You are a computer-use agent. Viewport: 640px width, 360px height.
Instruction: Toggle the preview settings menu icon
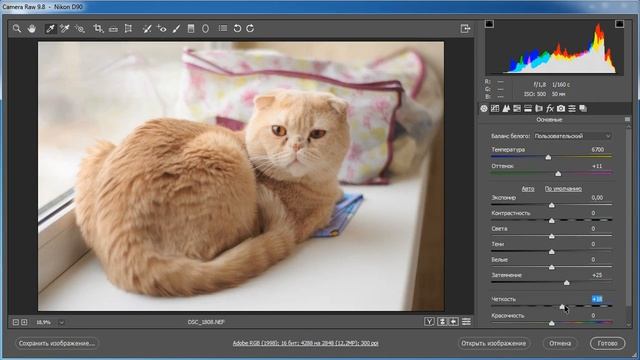pyautogui.click(x=466, y=322)
